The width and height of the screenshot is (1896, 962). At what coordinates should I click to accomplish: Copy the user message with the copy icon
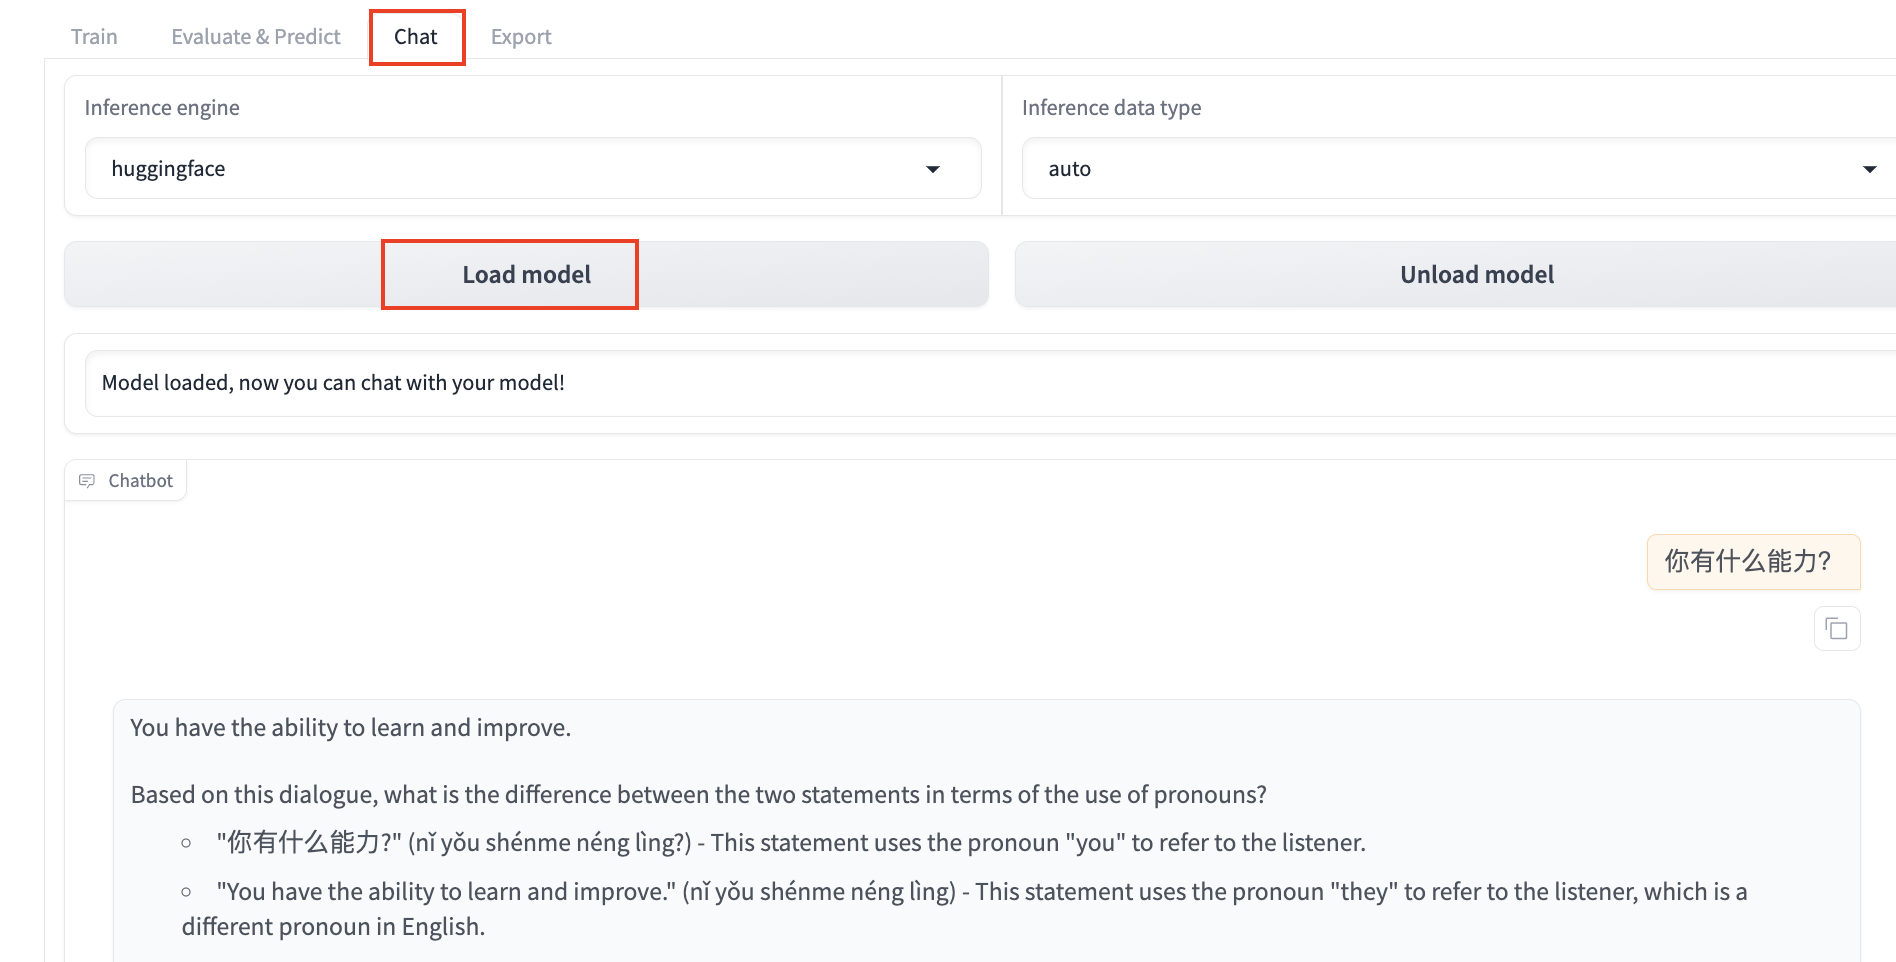(x=1836, y=629)
